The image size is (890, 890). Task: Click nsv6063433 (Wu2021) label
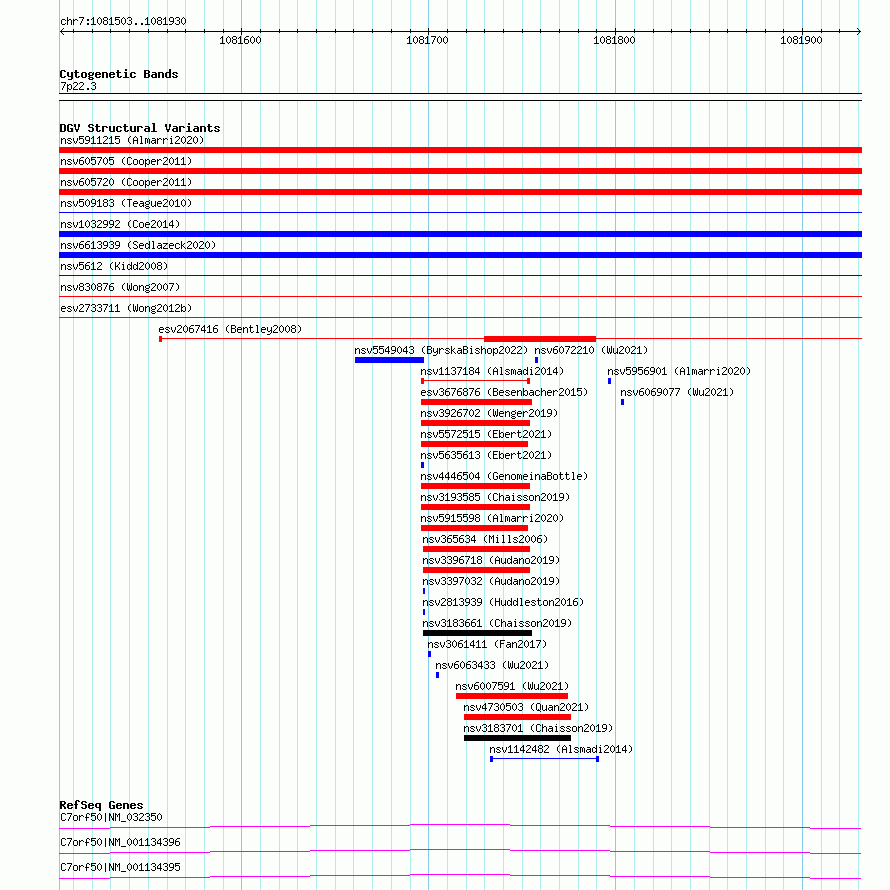point(492,665)
